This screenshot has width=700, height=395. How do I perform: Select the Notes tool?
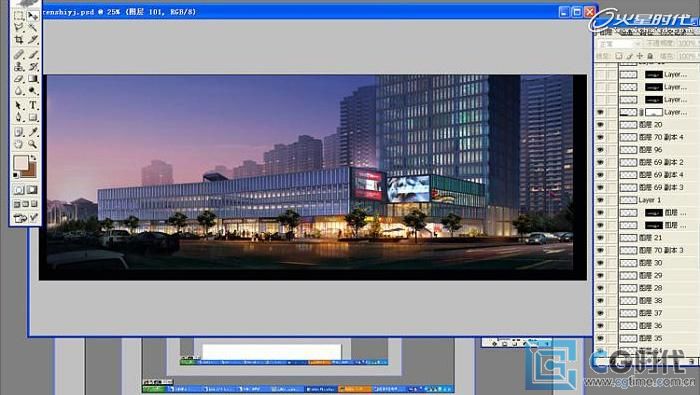click(19, 132)
